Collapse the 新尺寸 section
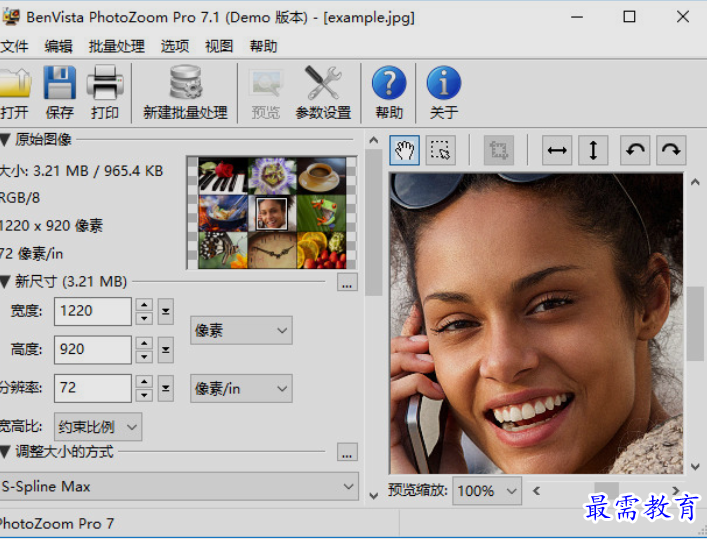This screenshot has width=707, height=539. 5,282
